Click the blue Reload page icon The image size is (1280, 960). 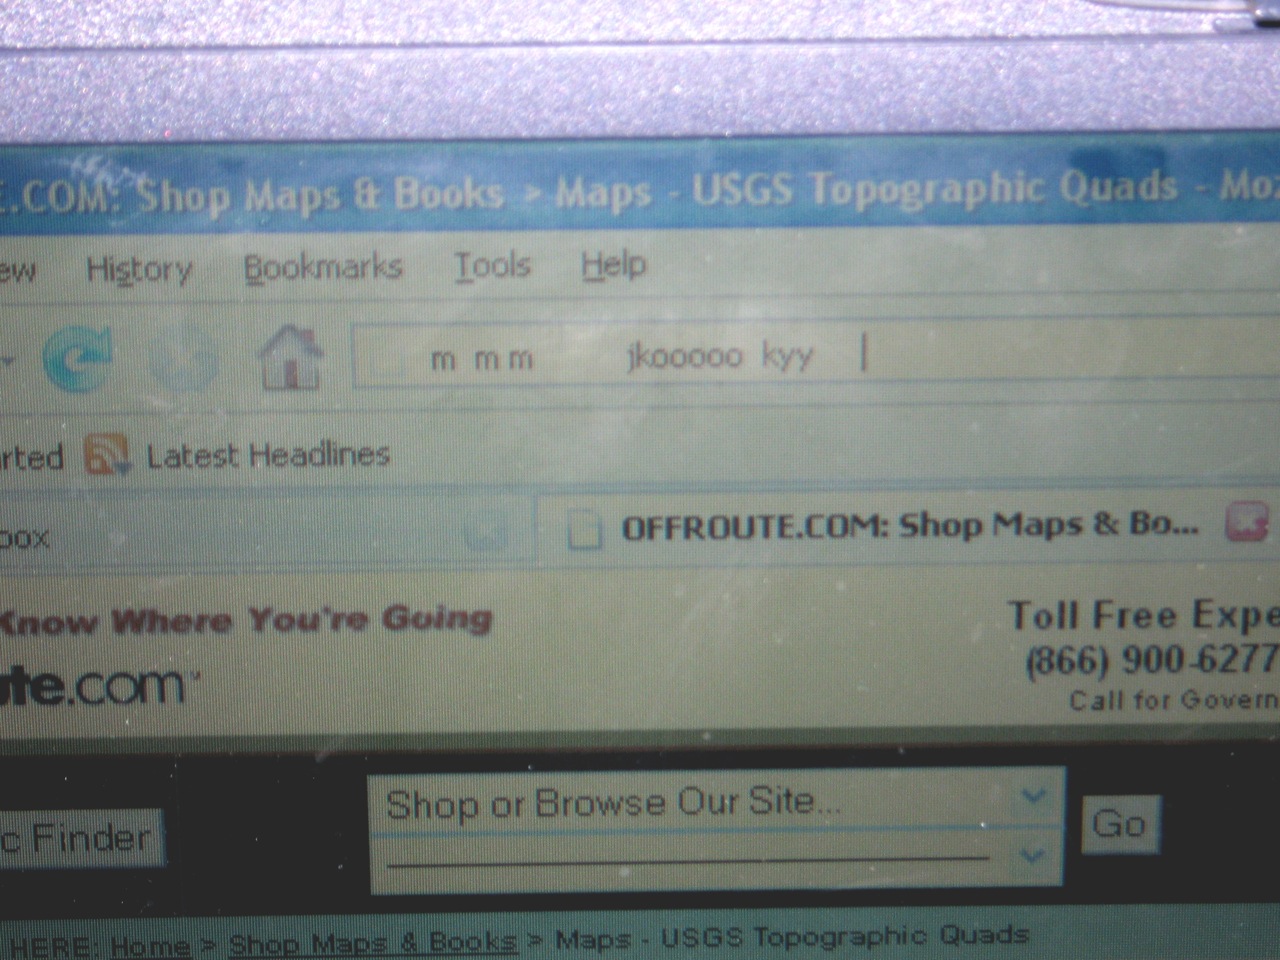(x=77, y=358)
